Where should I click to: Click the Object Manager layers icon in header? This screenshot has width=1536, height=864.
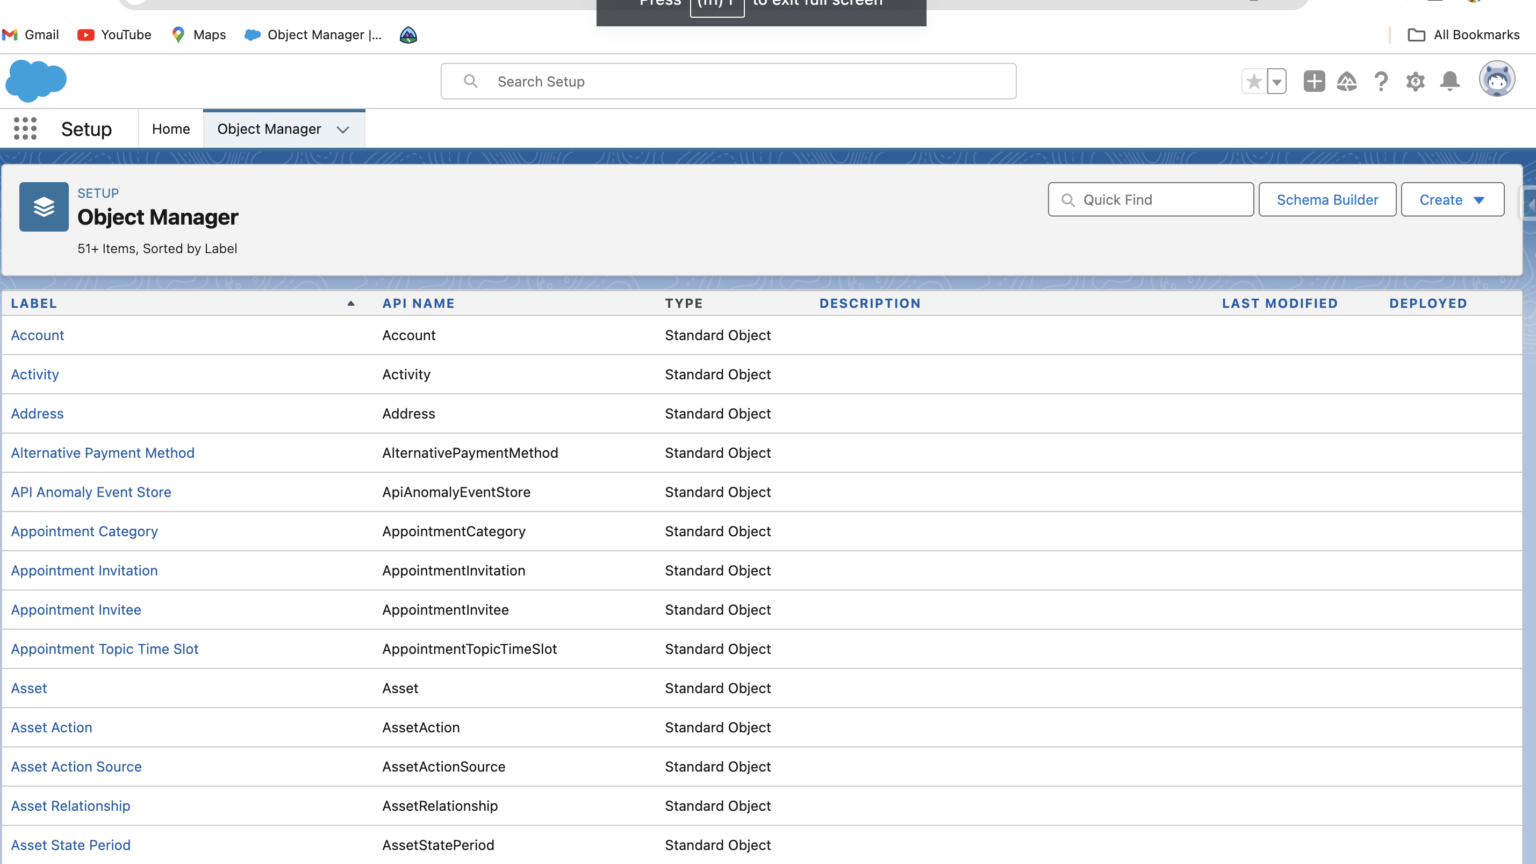point(43,207)
